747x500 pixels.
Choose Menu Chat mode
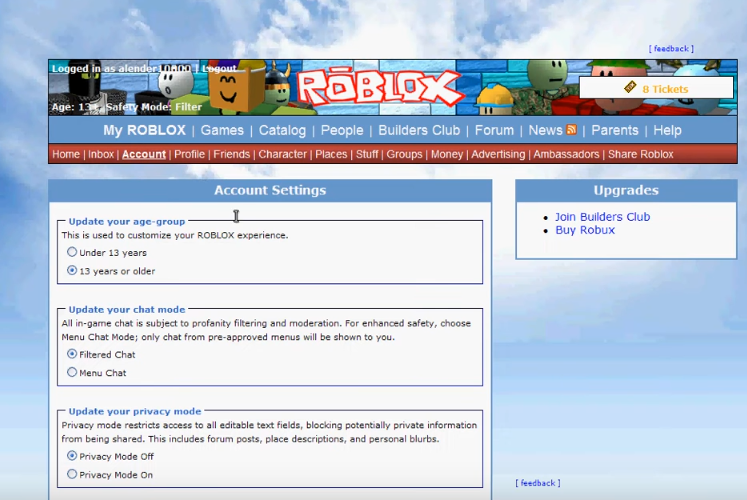click(72, 372)
